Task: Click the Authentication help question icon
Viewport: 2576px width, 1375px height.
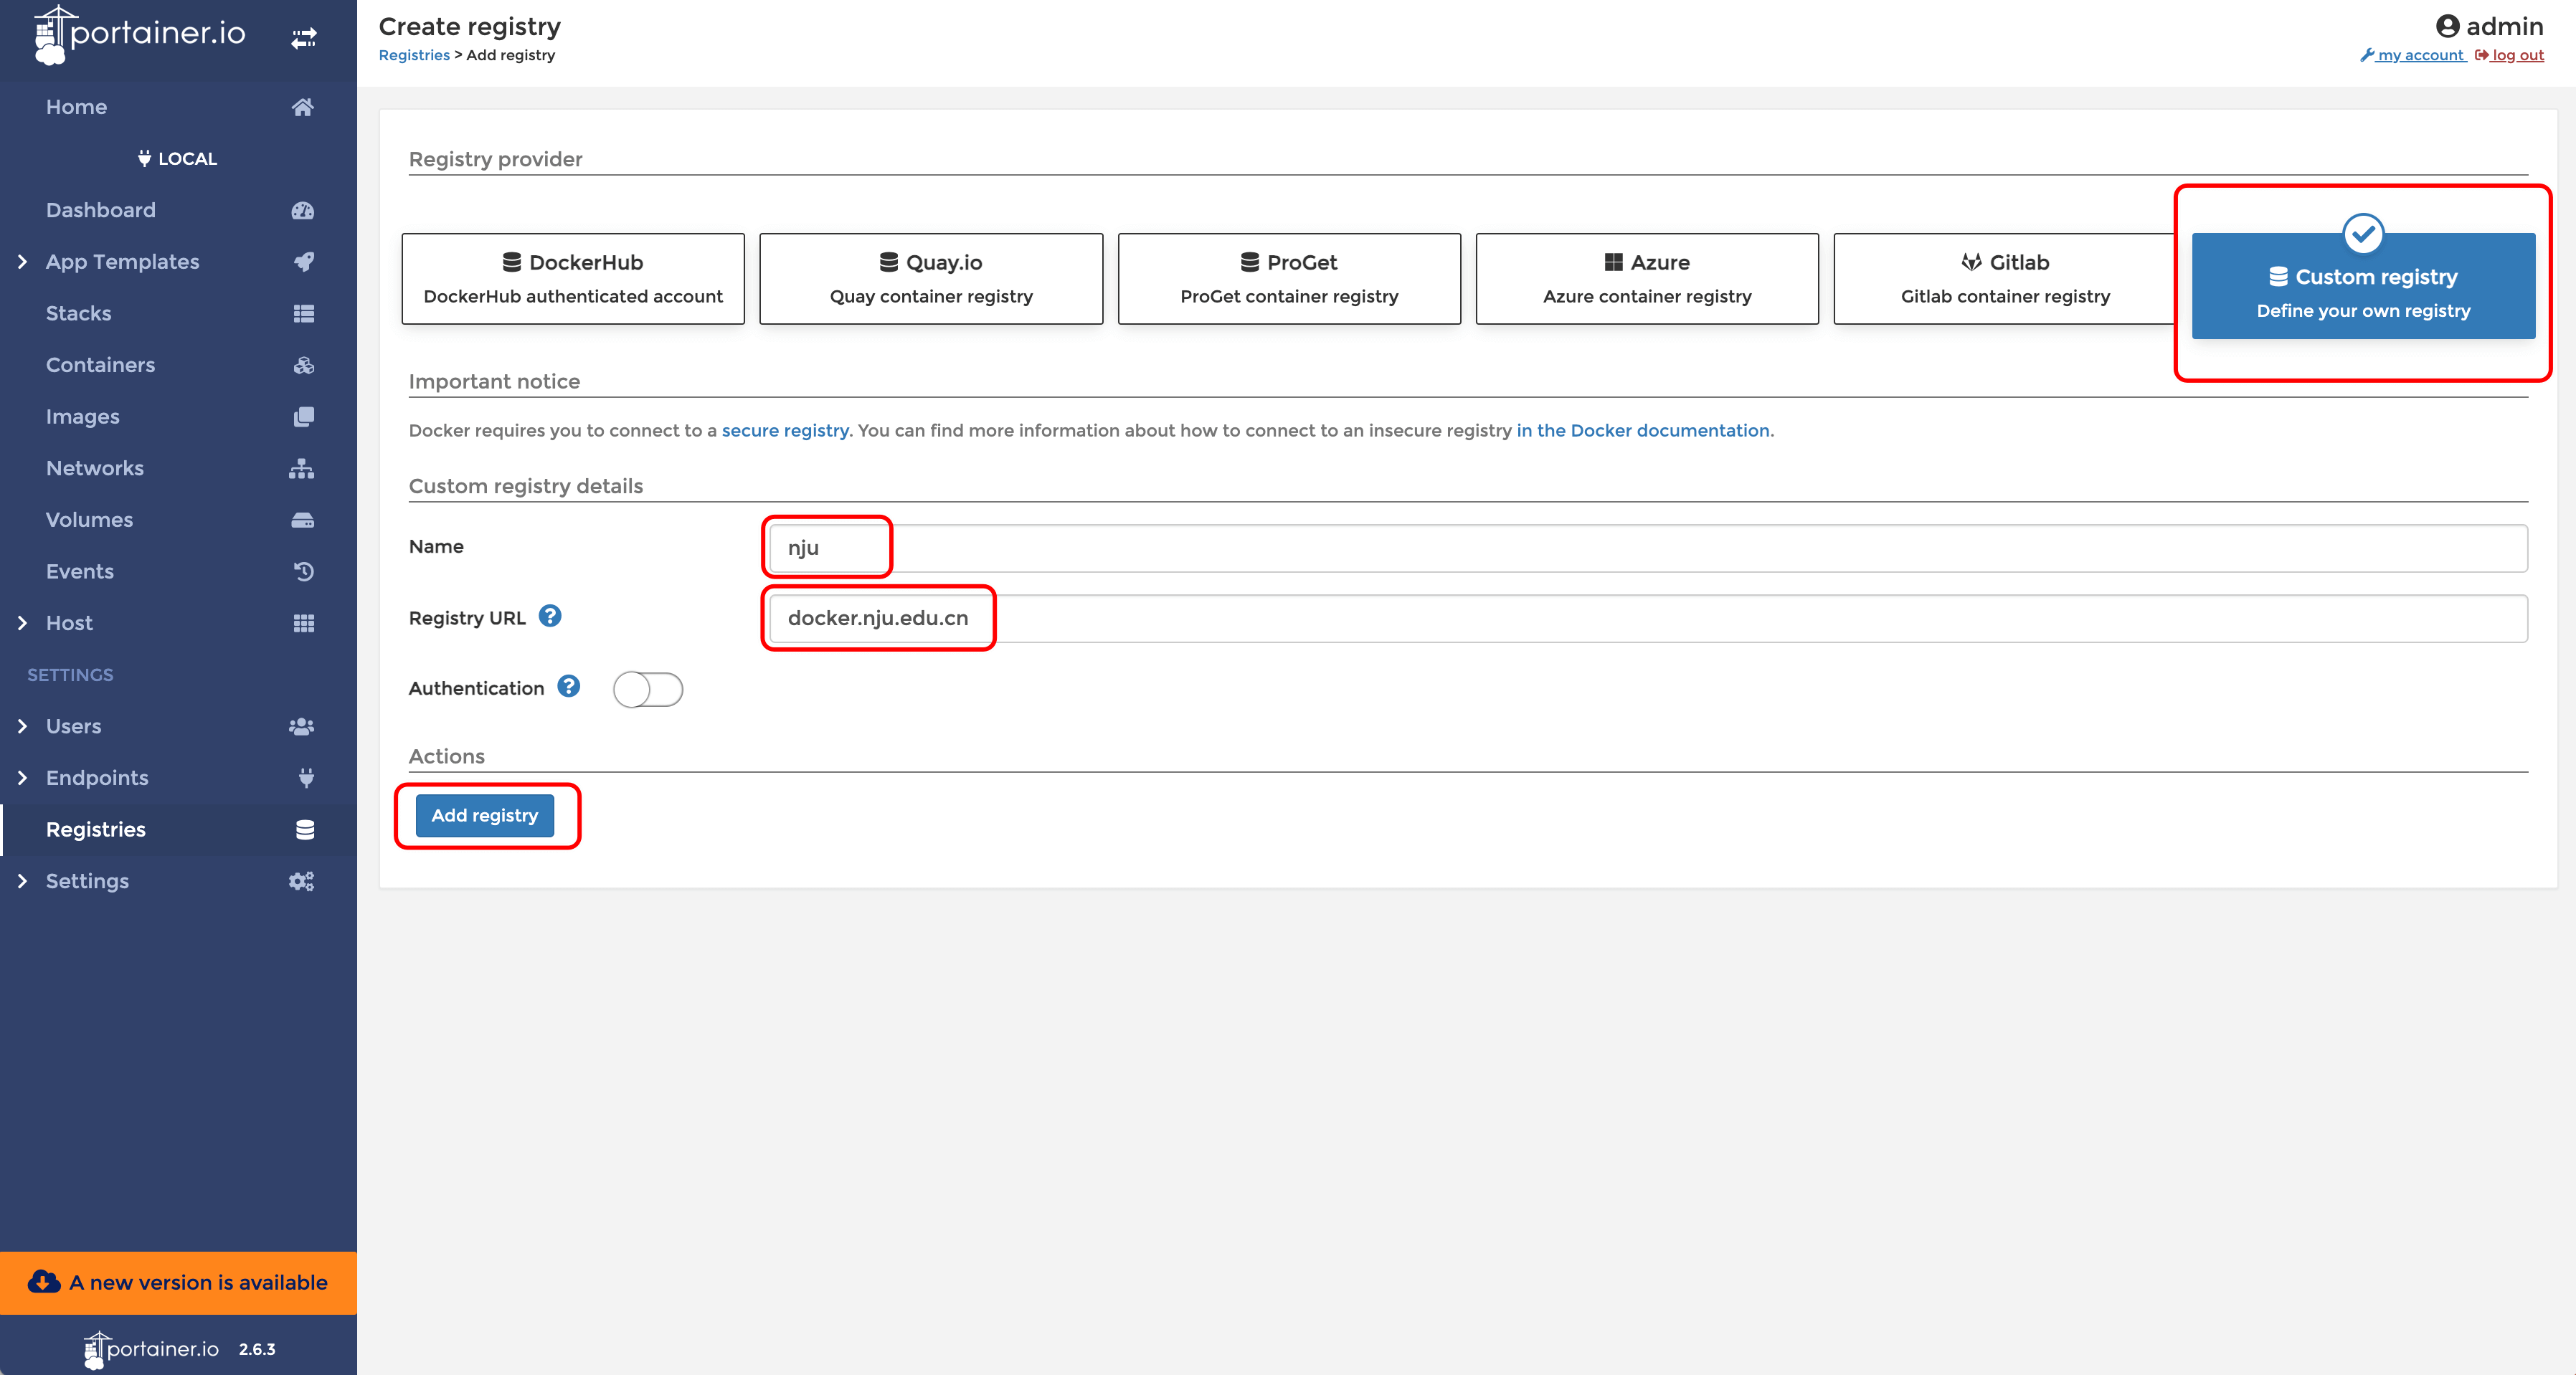Action: pos(569,686)
